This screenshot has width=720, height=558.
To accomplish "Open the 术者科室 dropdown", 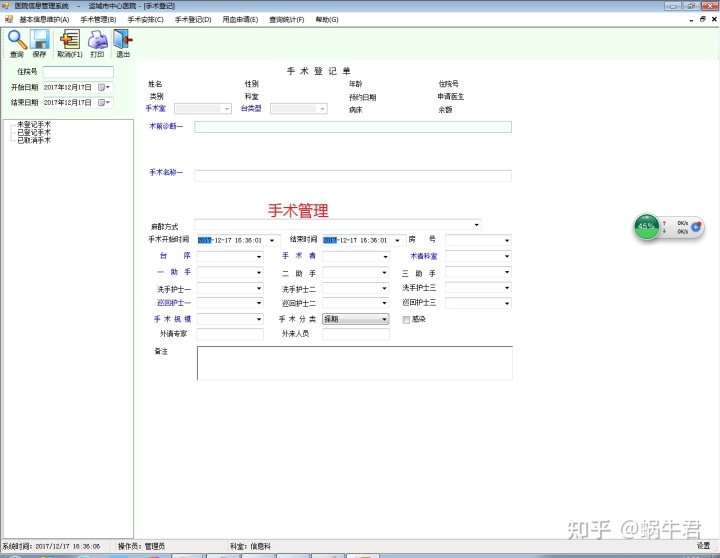I will tap(507, 256).
